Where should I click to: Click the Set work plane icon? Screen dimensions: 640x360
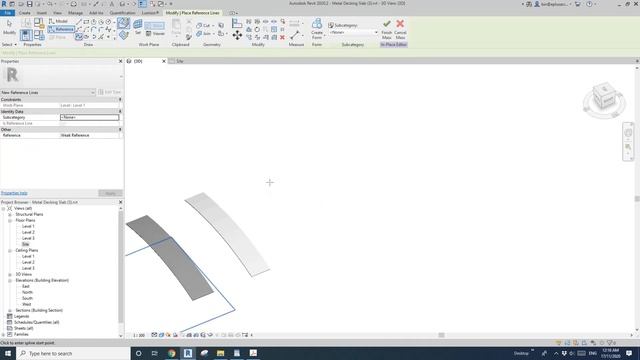[x=138, y=27]
